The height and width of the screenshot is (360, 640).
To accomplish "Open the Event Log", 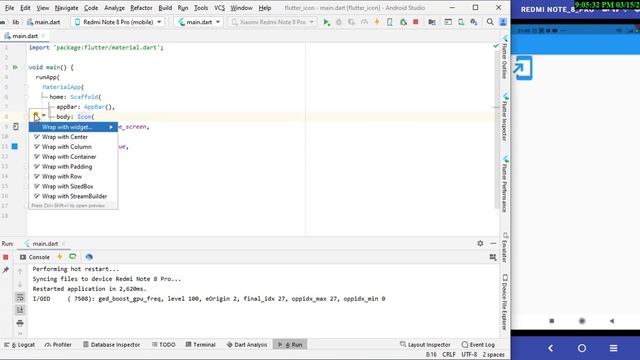I will coord(478,344).
